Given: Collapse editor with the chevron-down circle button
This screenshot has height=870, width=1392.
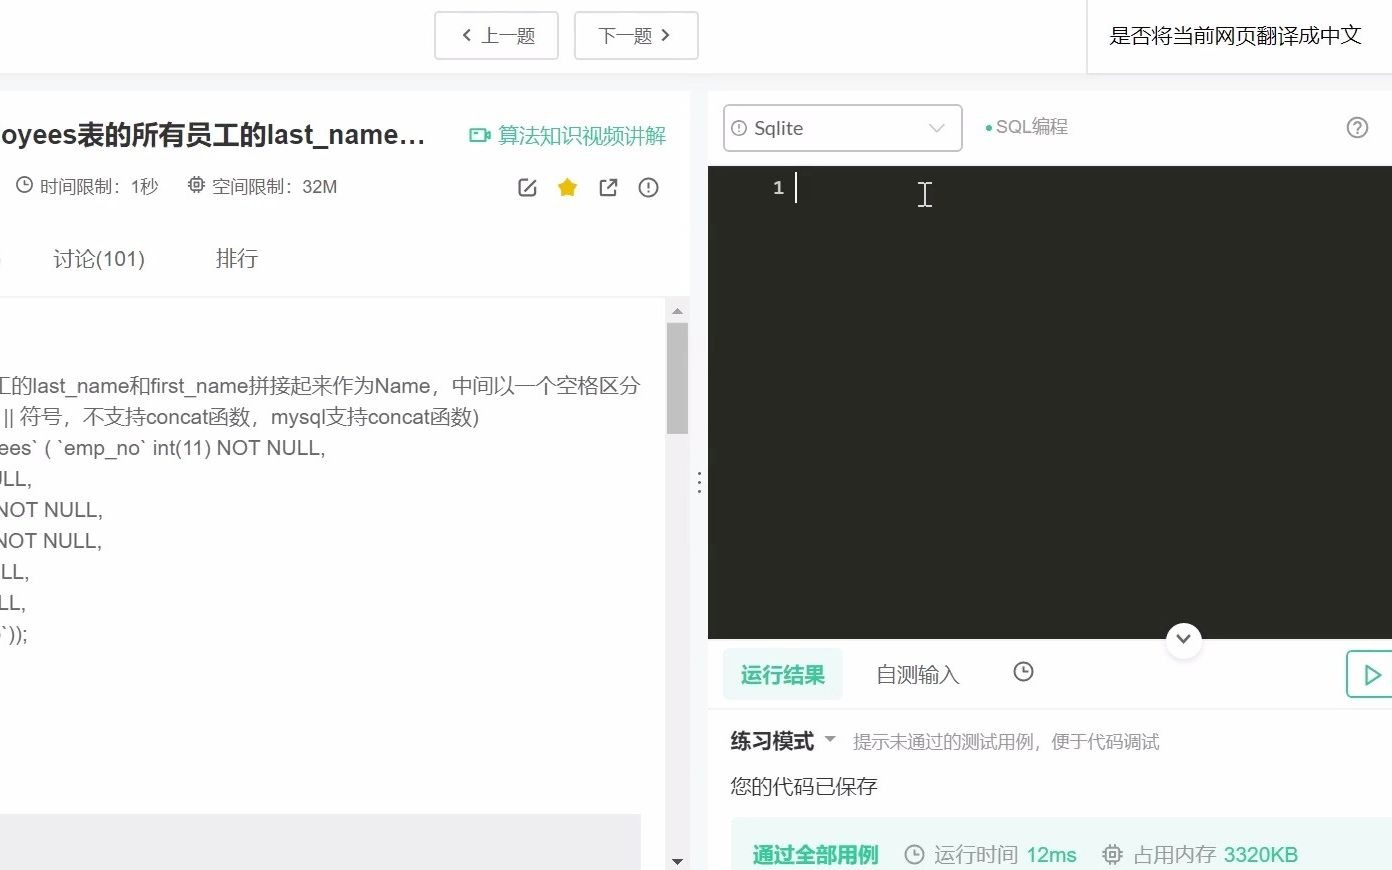Looking at the screenshot, I should 1184,639.
